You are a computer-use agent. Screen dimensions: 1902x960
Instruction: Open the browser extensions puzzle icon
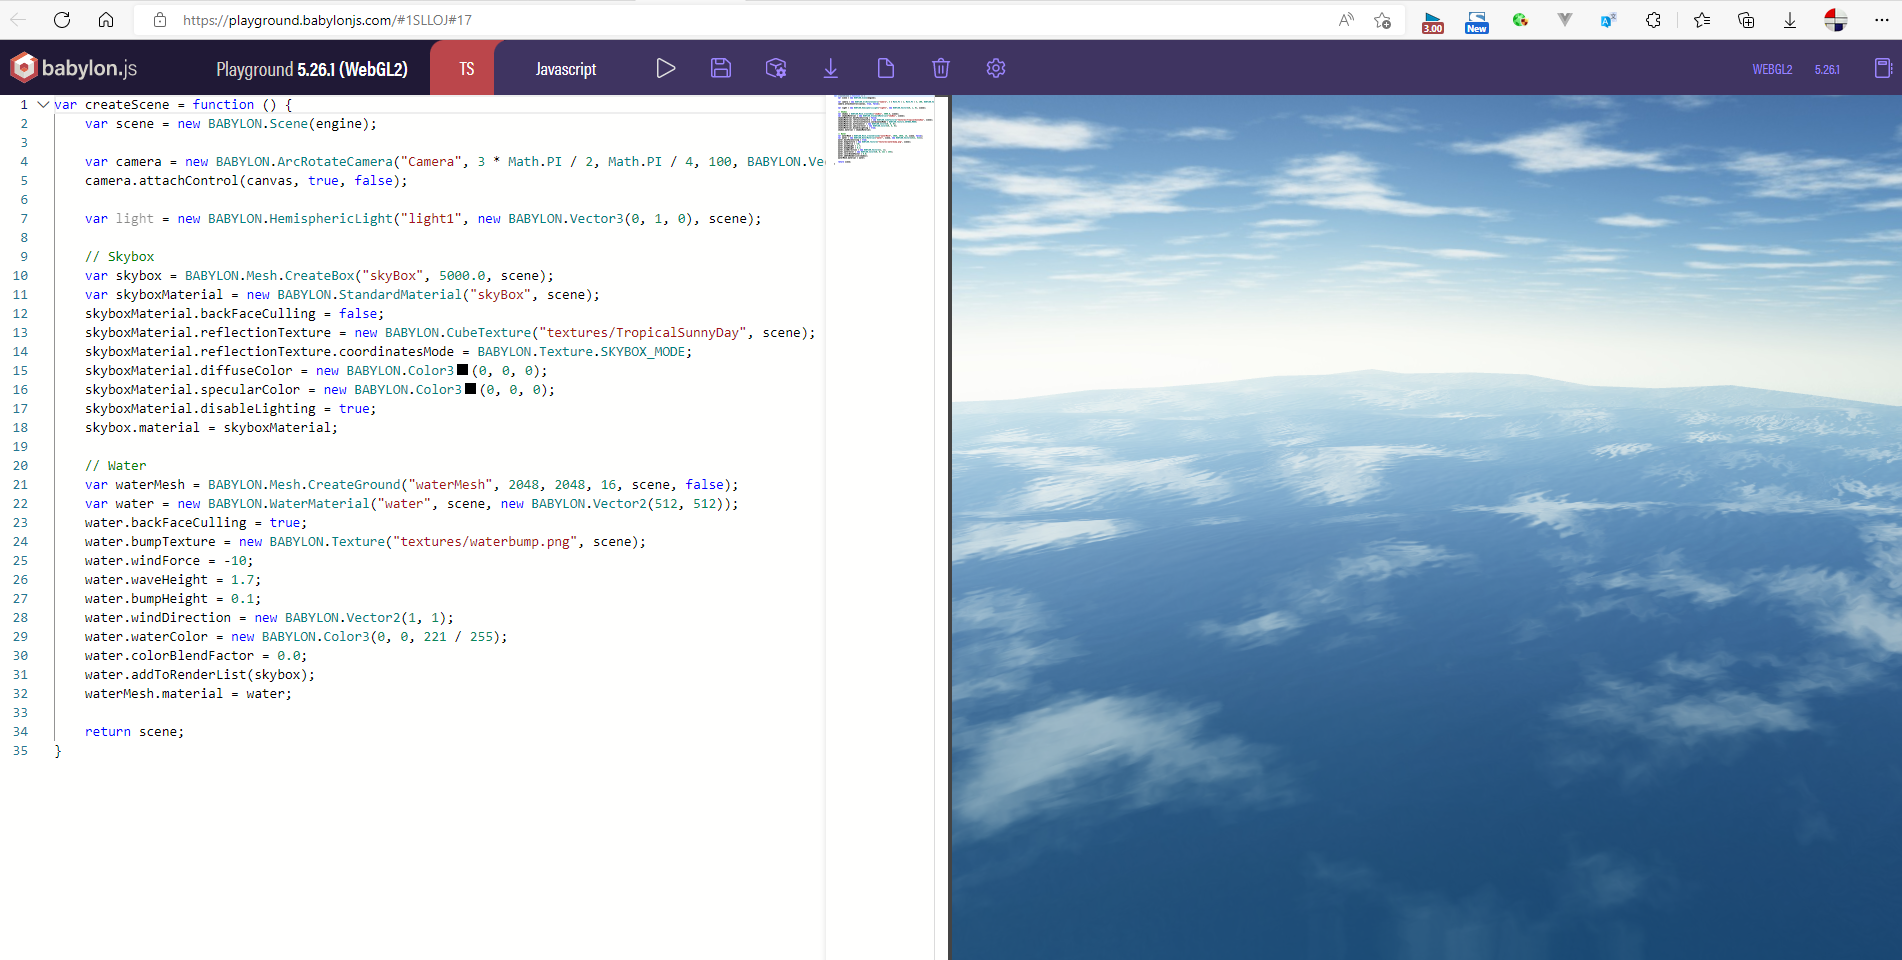point(1653,20)
